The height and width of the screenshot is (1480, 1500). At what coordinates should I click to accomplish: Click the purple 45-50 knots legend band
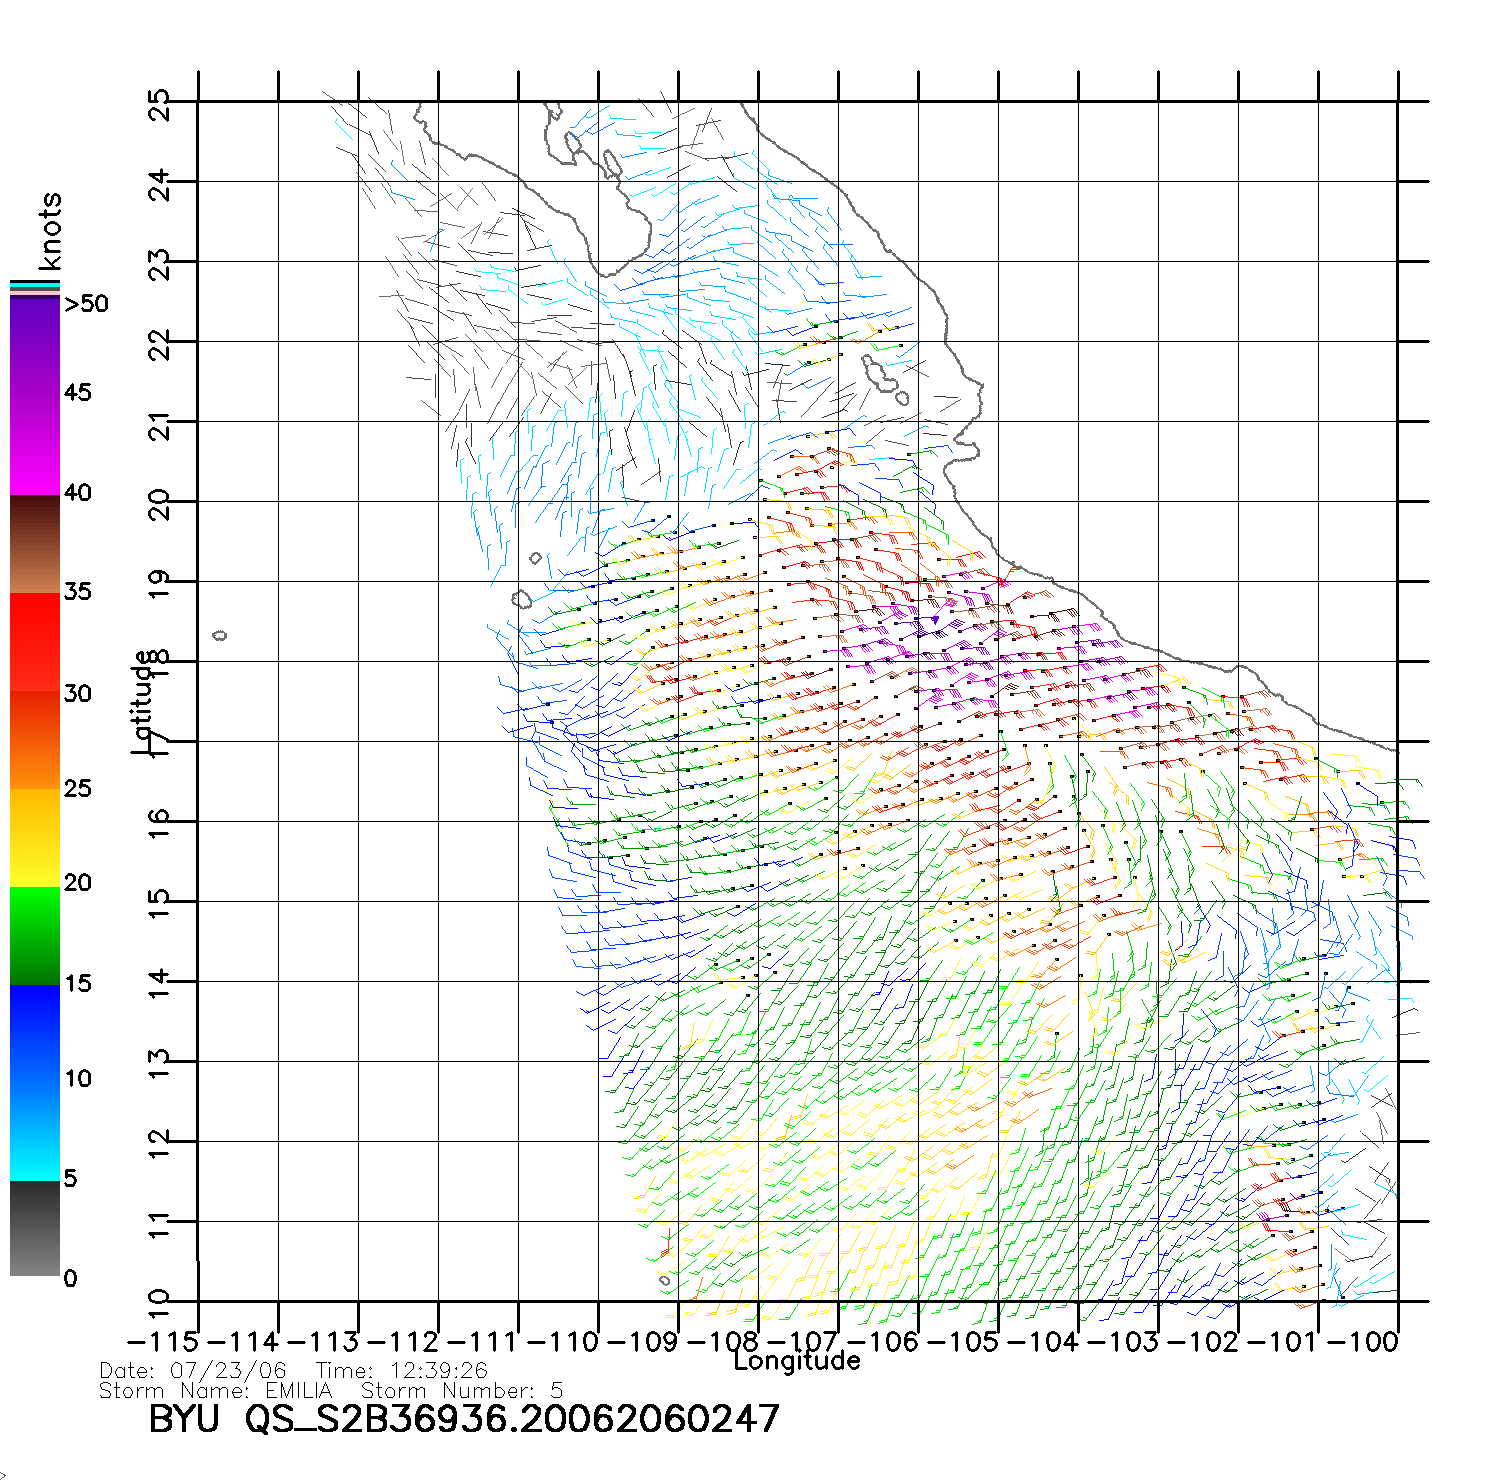34,347
